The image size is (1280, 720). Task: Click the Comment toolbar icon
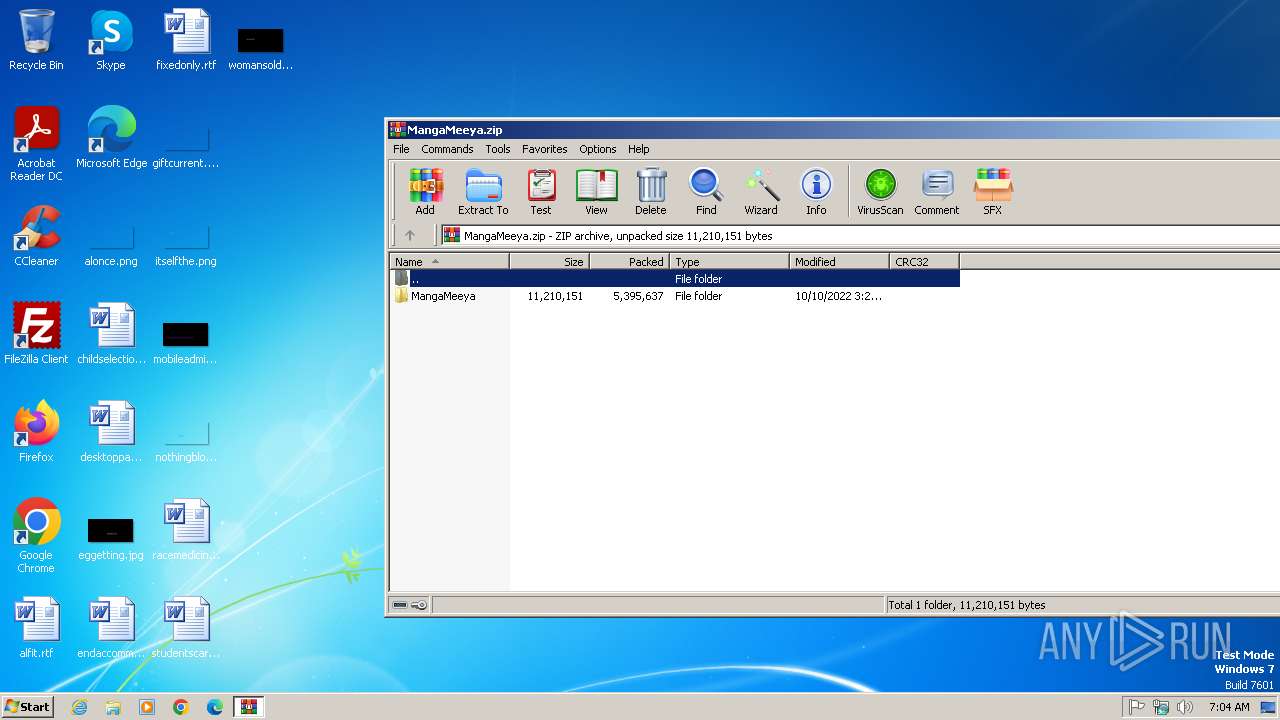(937, 191)
